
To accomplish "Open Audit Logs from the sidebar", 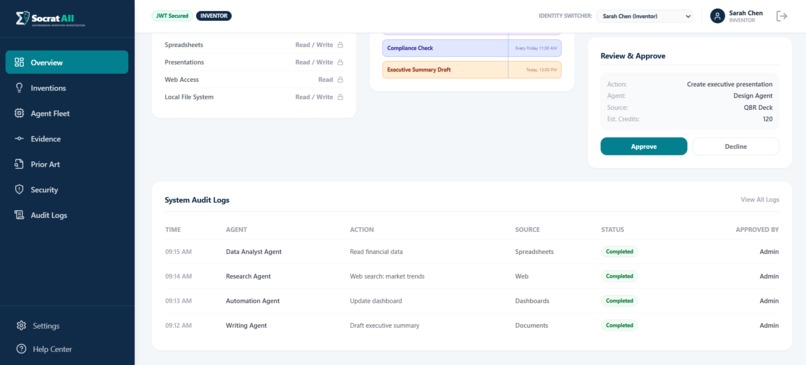I will (67, 215).
